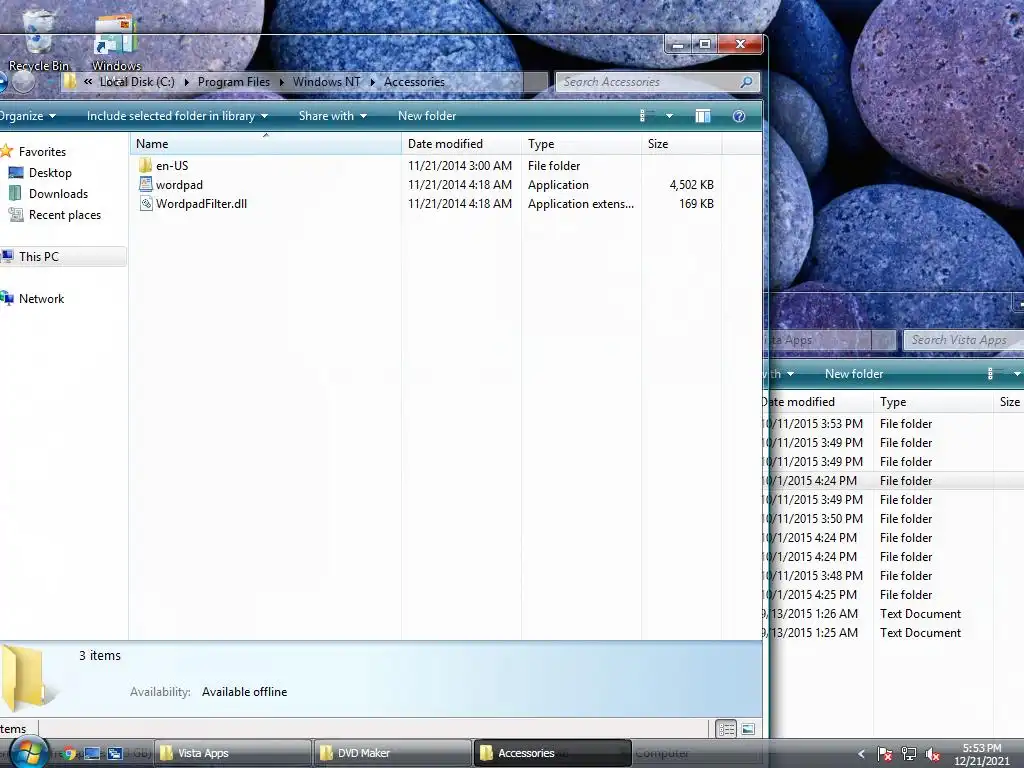Viewport: 1024px width, 768px height.
Task: Click the search magnifier in Search Accessories
Action: [746, 82]
